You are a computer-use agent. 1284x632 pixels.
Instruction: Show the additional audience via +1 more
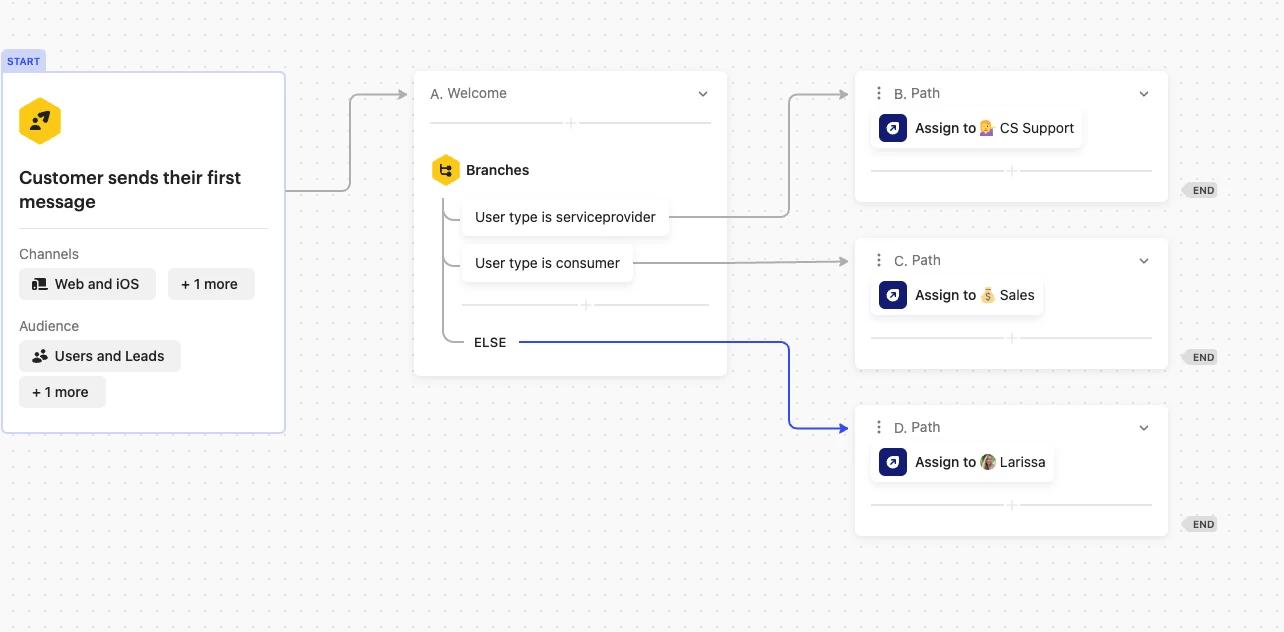click(x=62, y=392)
